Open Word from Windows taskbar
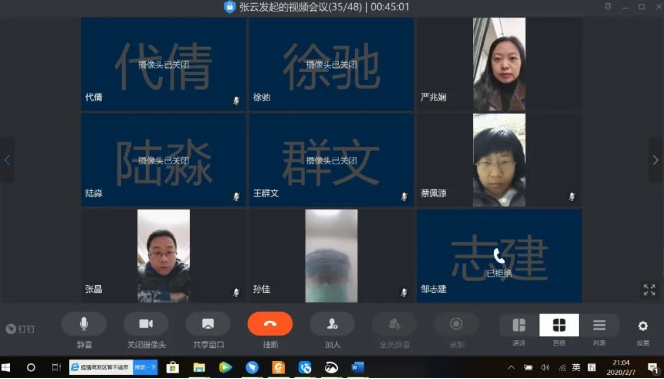 (357, 367)
